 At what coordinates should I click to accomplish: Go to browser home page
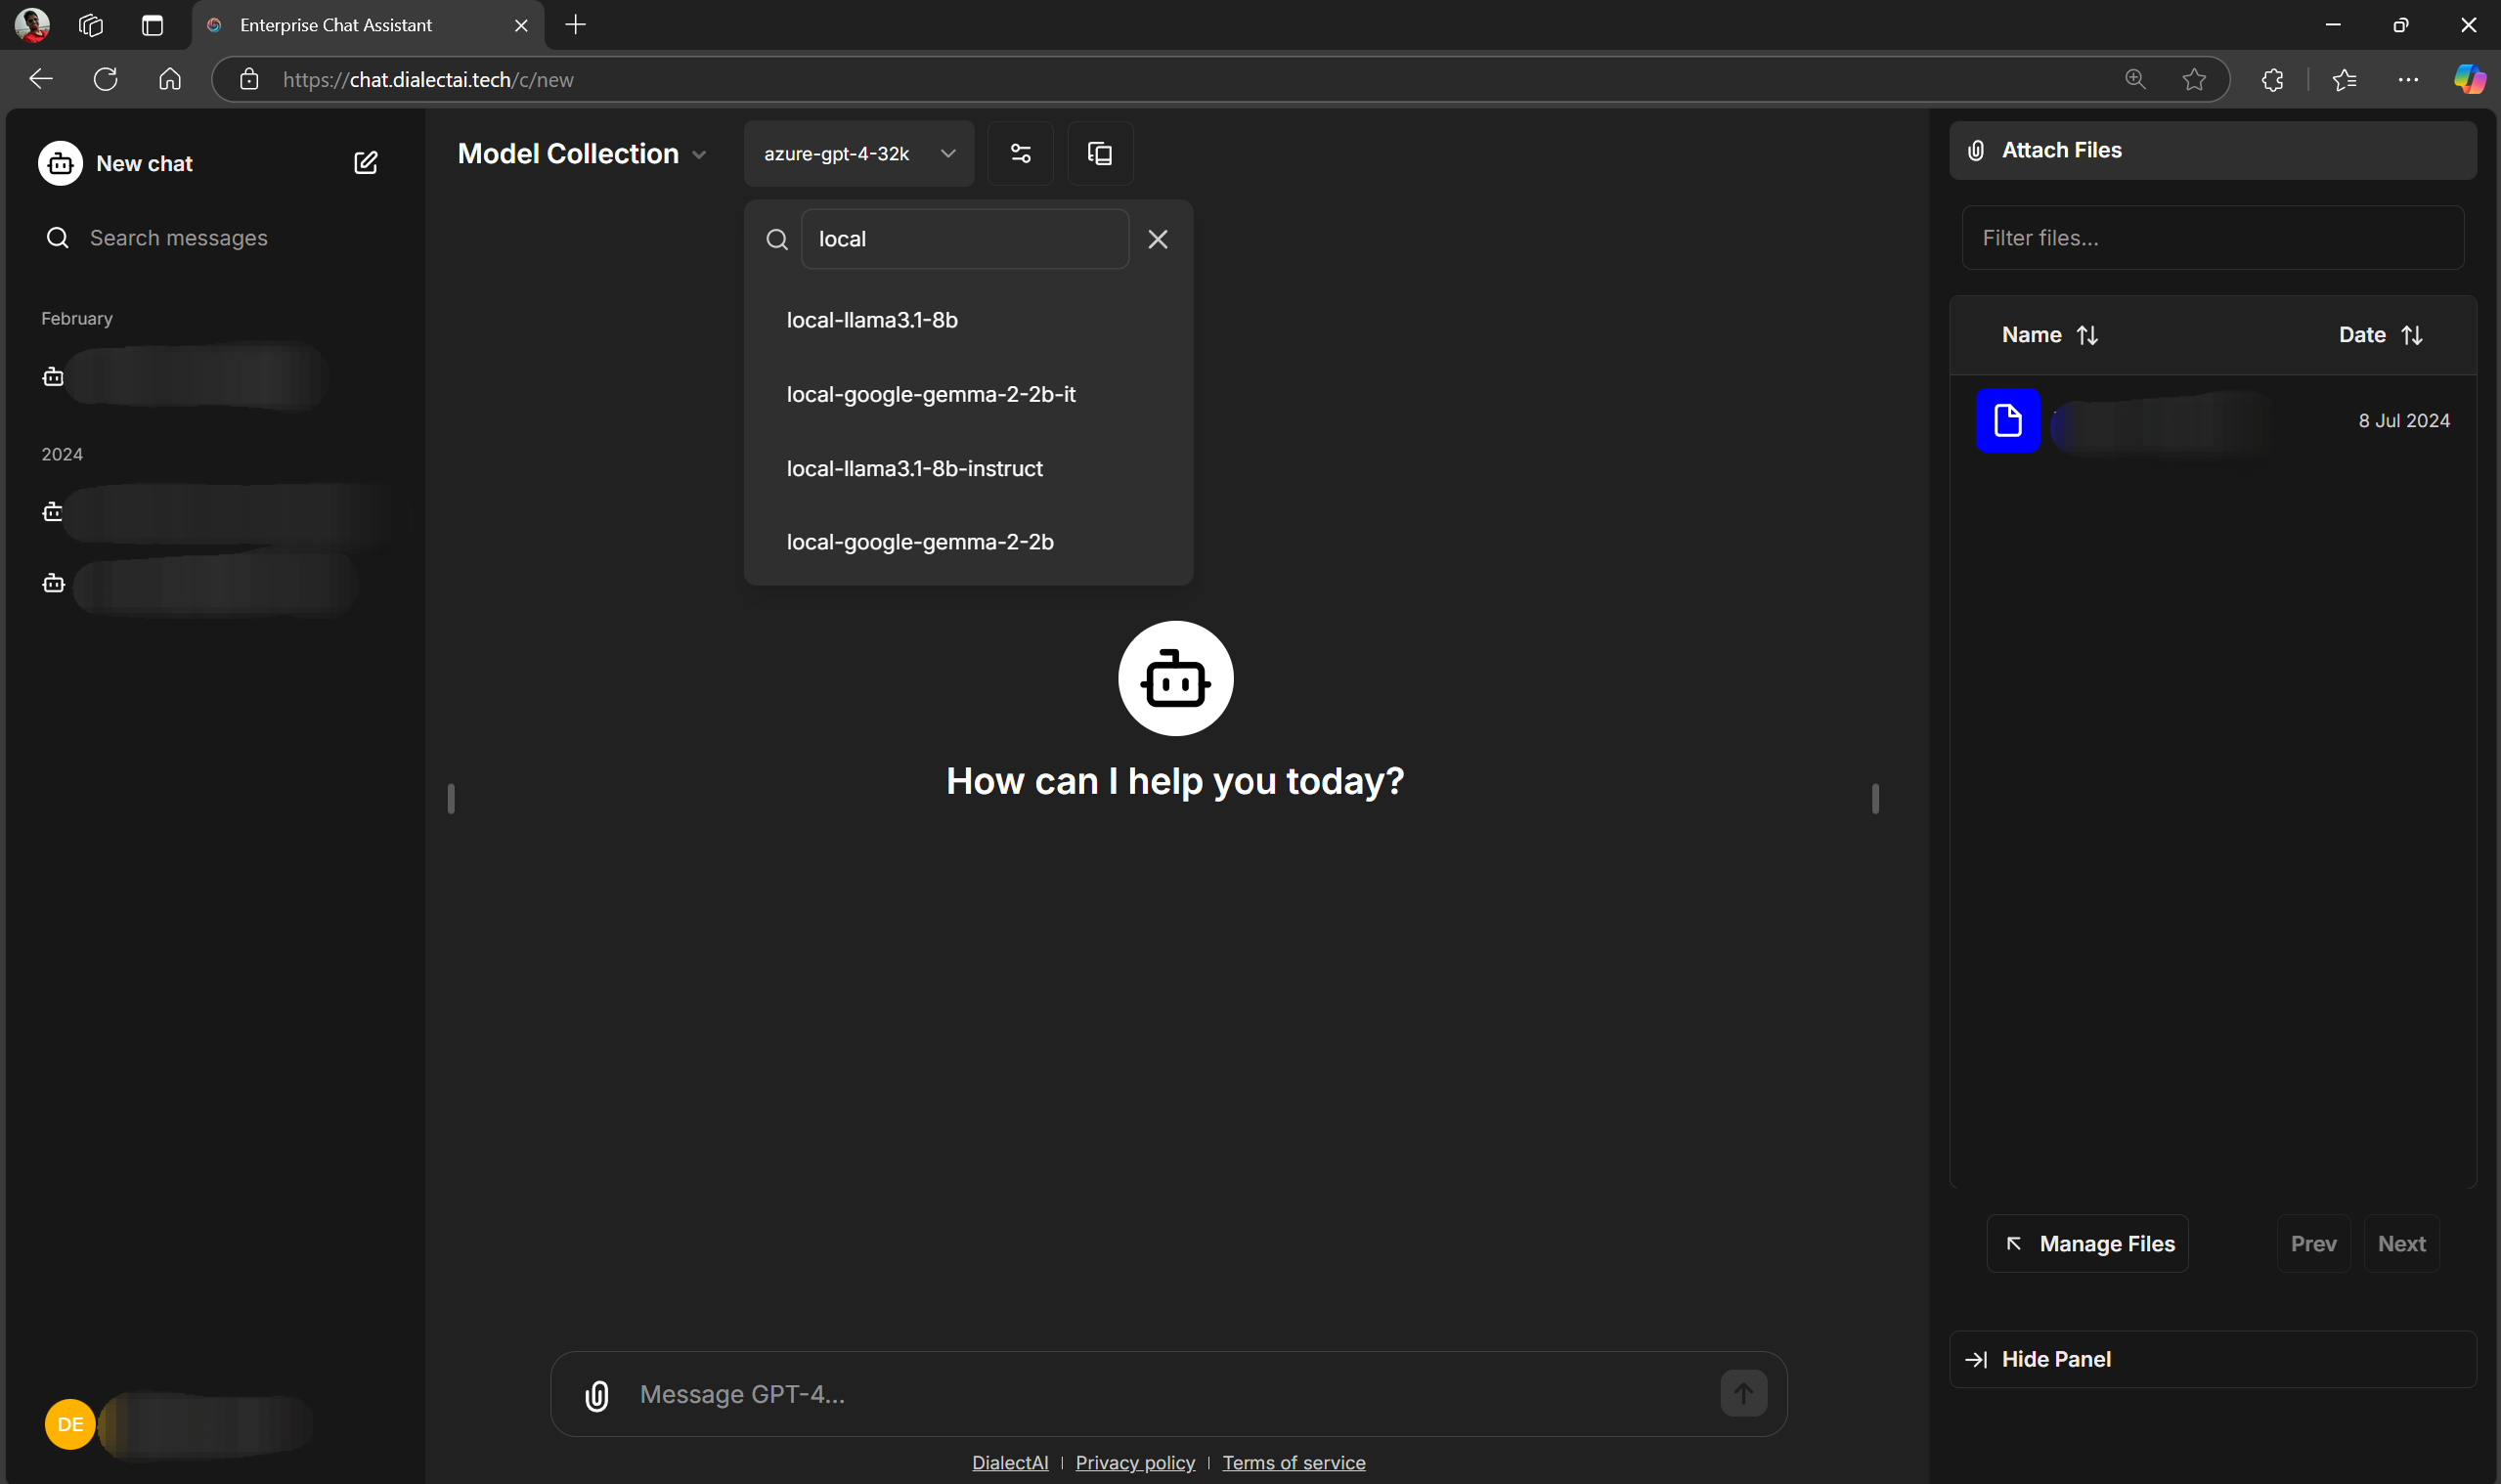170,79
